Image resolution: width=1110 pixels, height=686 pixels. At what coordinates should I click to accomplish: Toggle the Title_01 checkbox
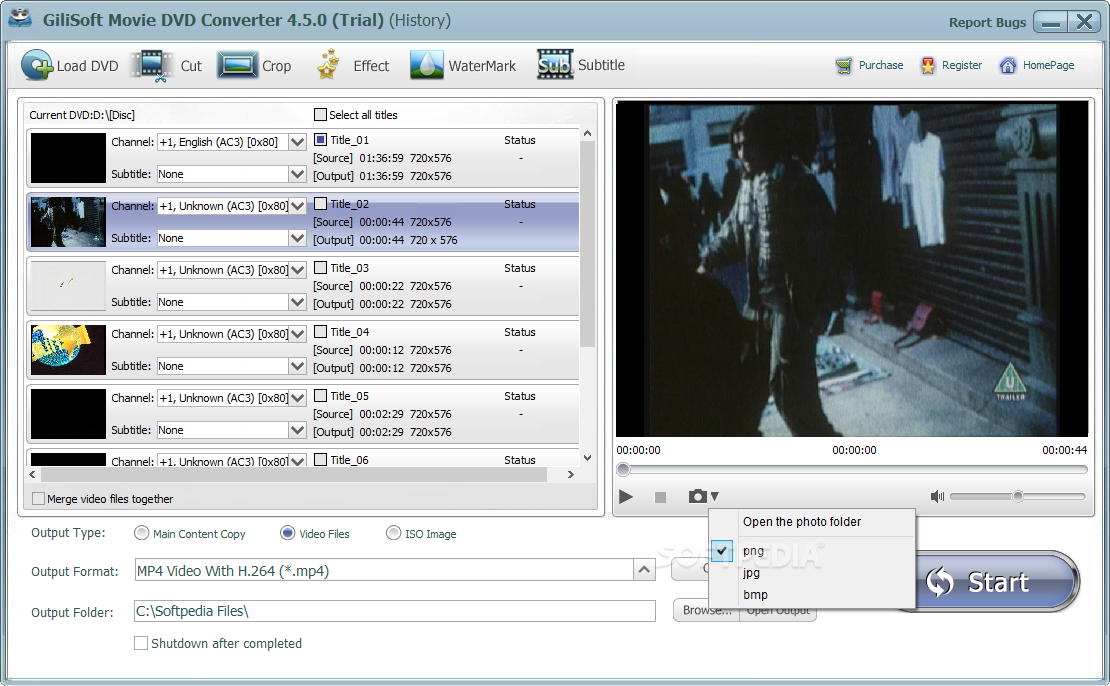click(320, 139)
